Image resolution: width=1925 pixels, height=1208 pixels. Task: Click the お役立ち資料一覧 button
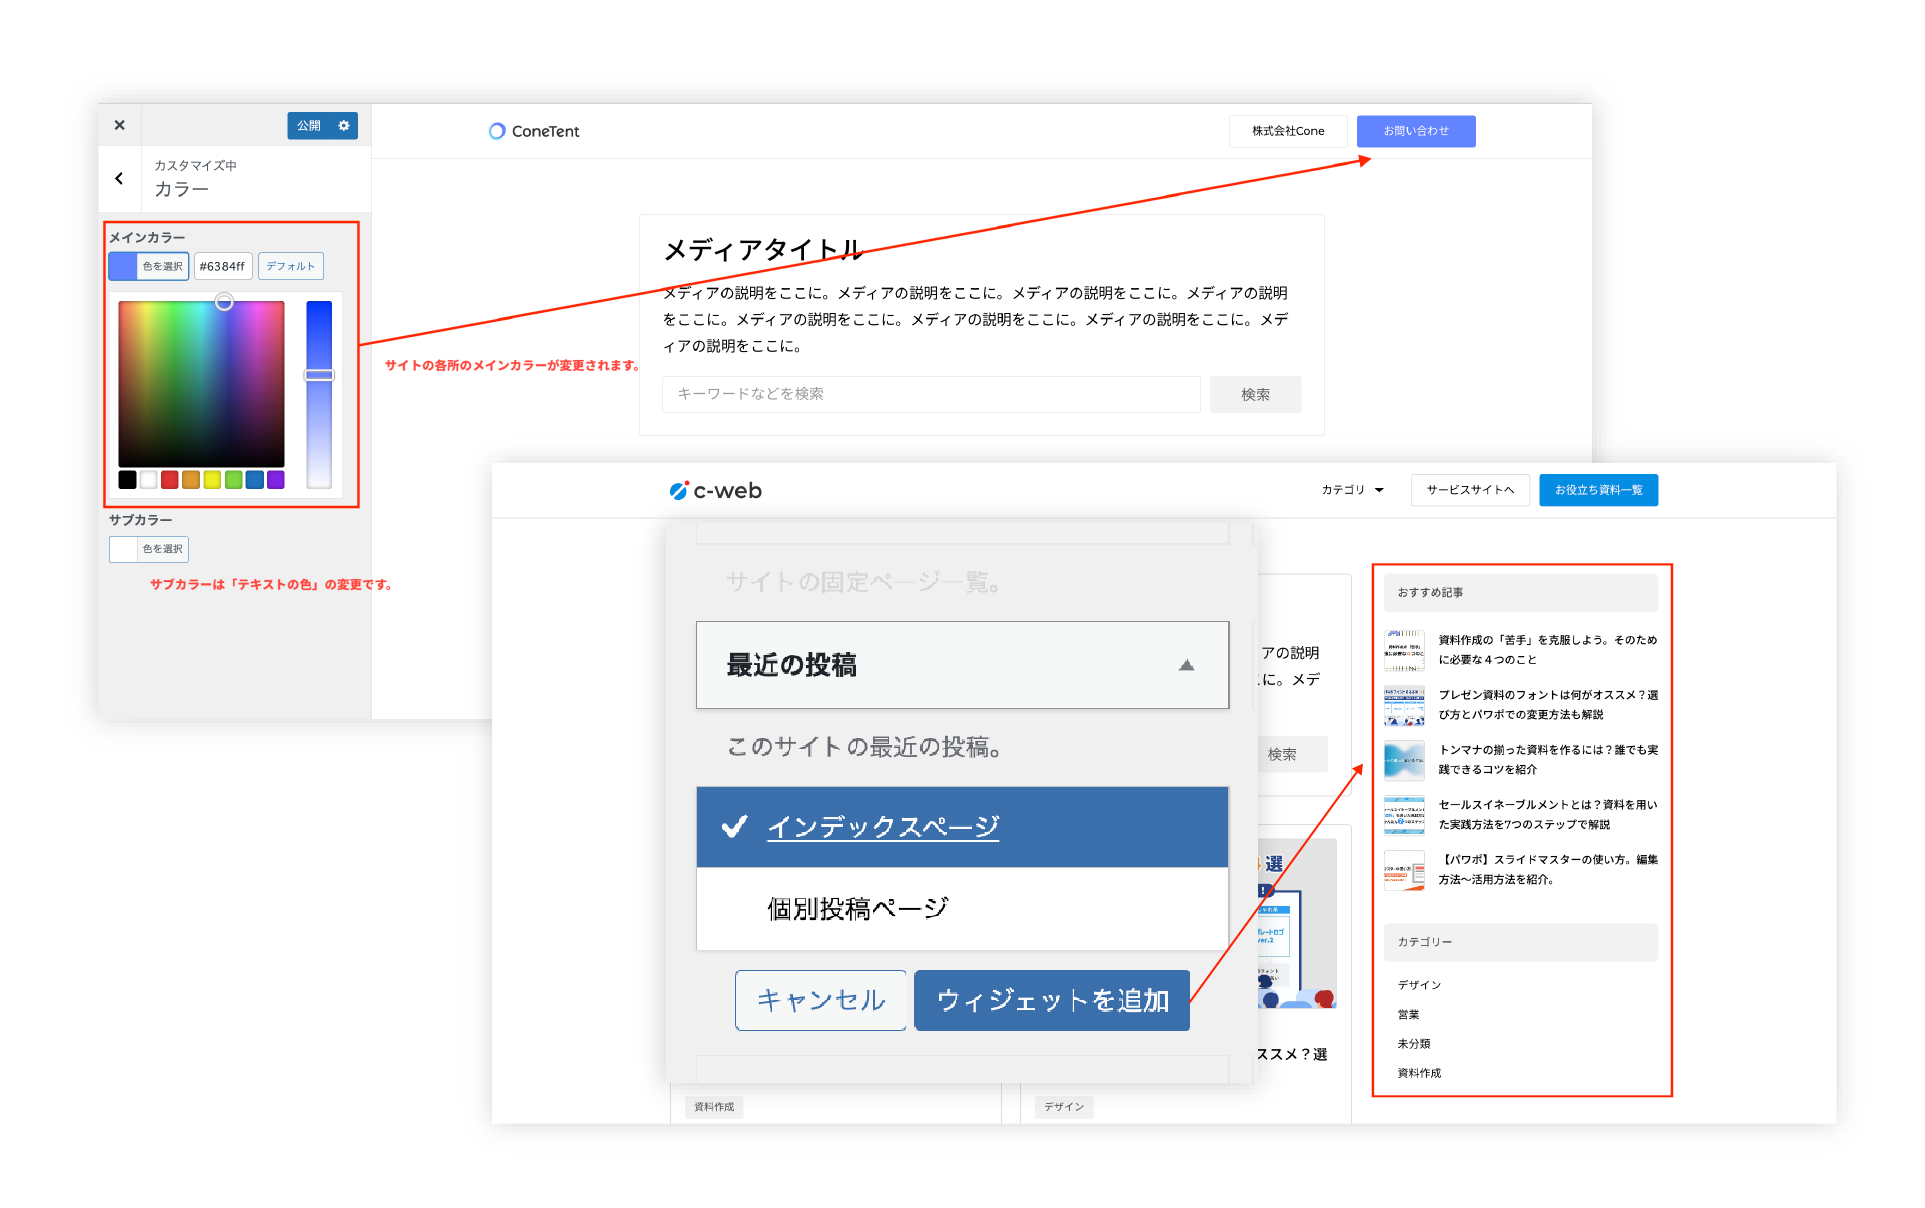pyautogui.click(x=1598, y=490)
